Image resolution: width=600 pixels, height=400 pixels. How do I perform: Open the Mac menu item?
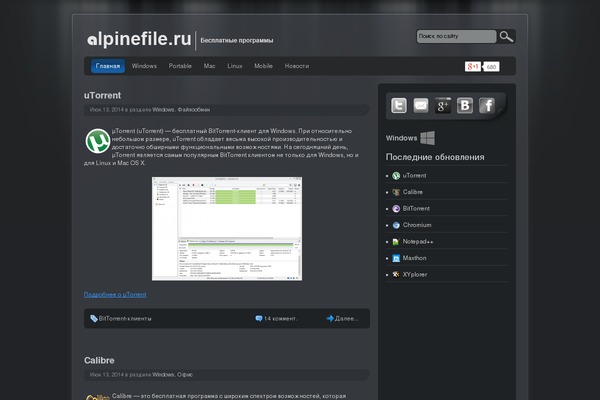209,66
